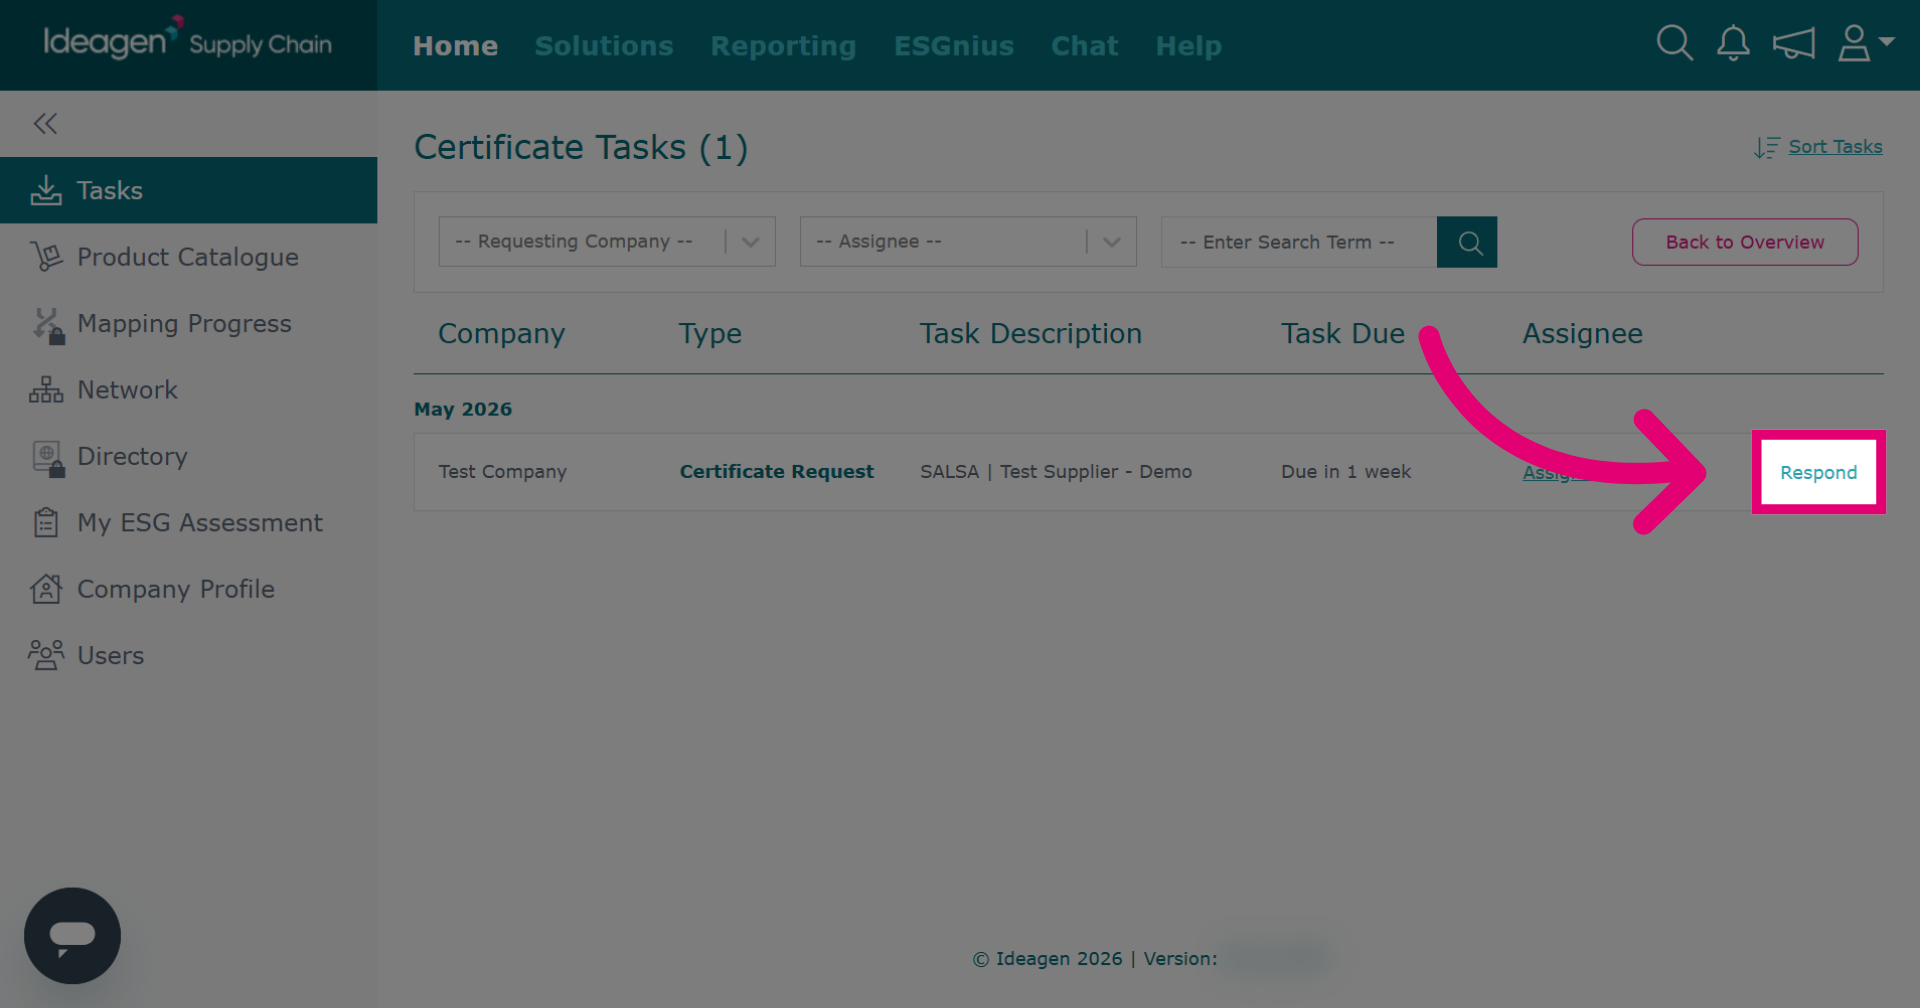
Task: Click the May 2026 group heading
Action: pos(463,409)
